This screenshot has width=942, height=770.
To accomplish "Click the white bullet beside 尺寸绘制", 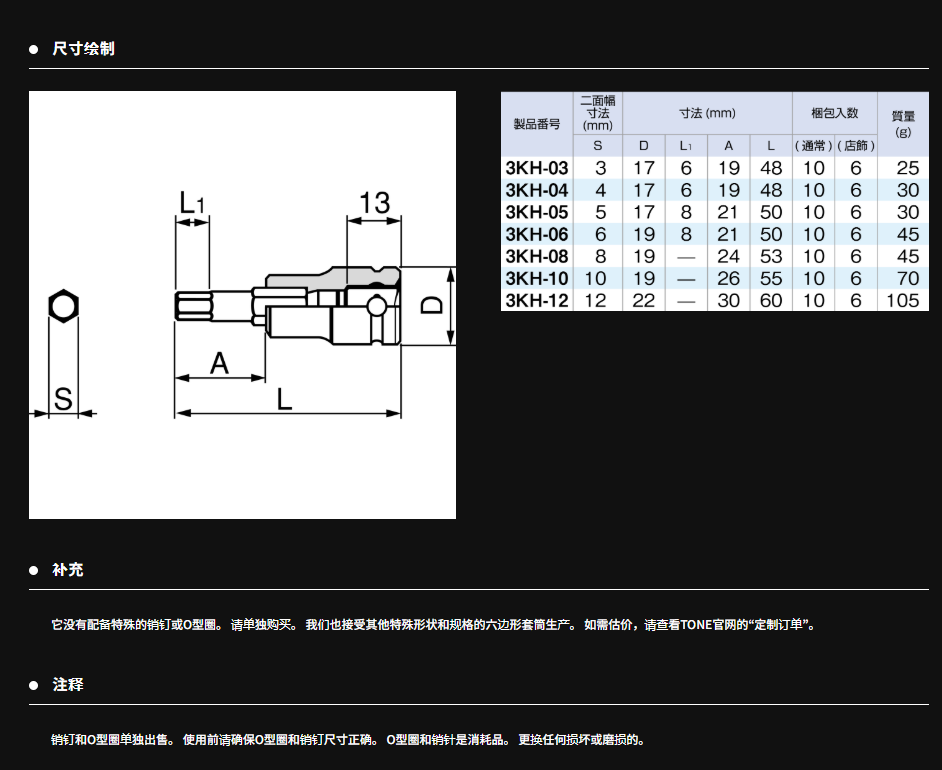I will coord(33,49).
